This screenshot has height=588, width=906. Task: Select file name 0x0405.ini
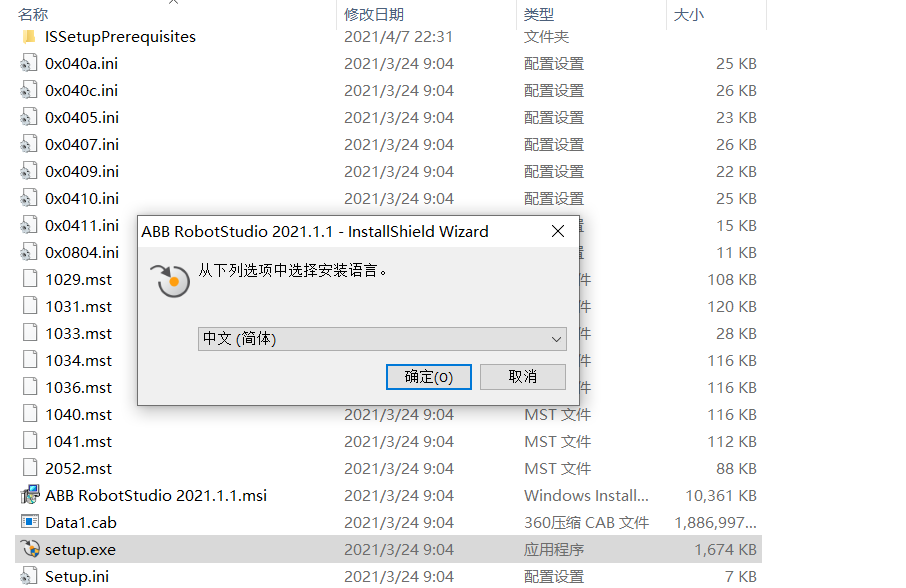click(82, 118)
